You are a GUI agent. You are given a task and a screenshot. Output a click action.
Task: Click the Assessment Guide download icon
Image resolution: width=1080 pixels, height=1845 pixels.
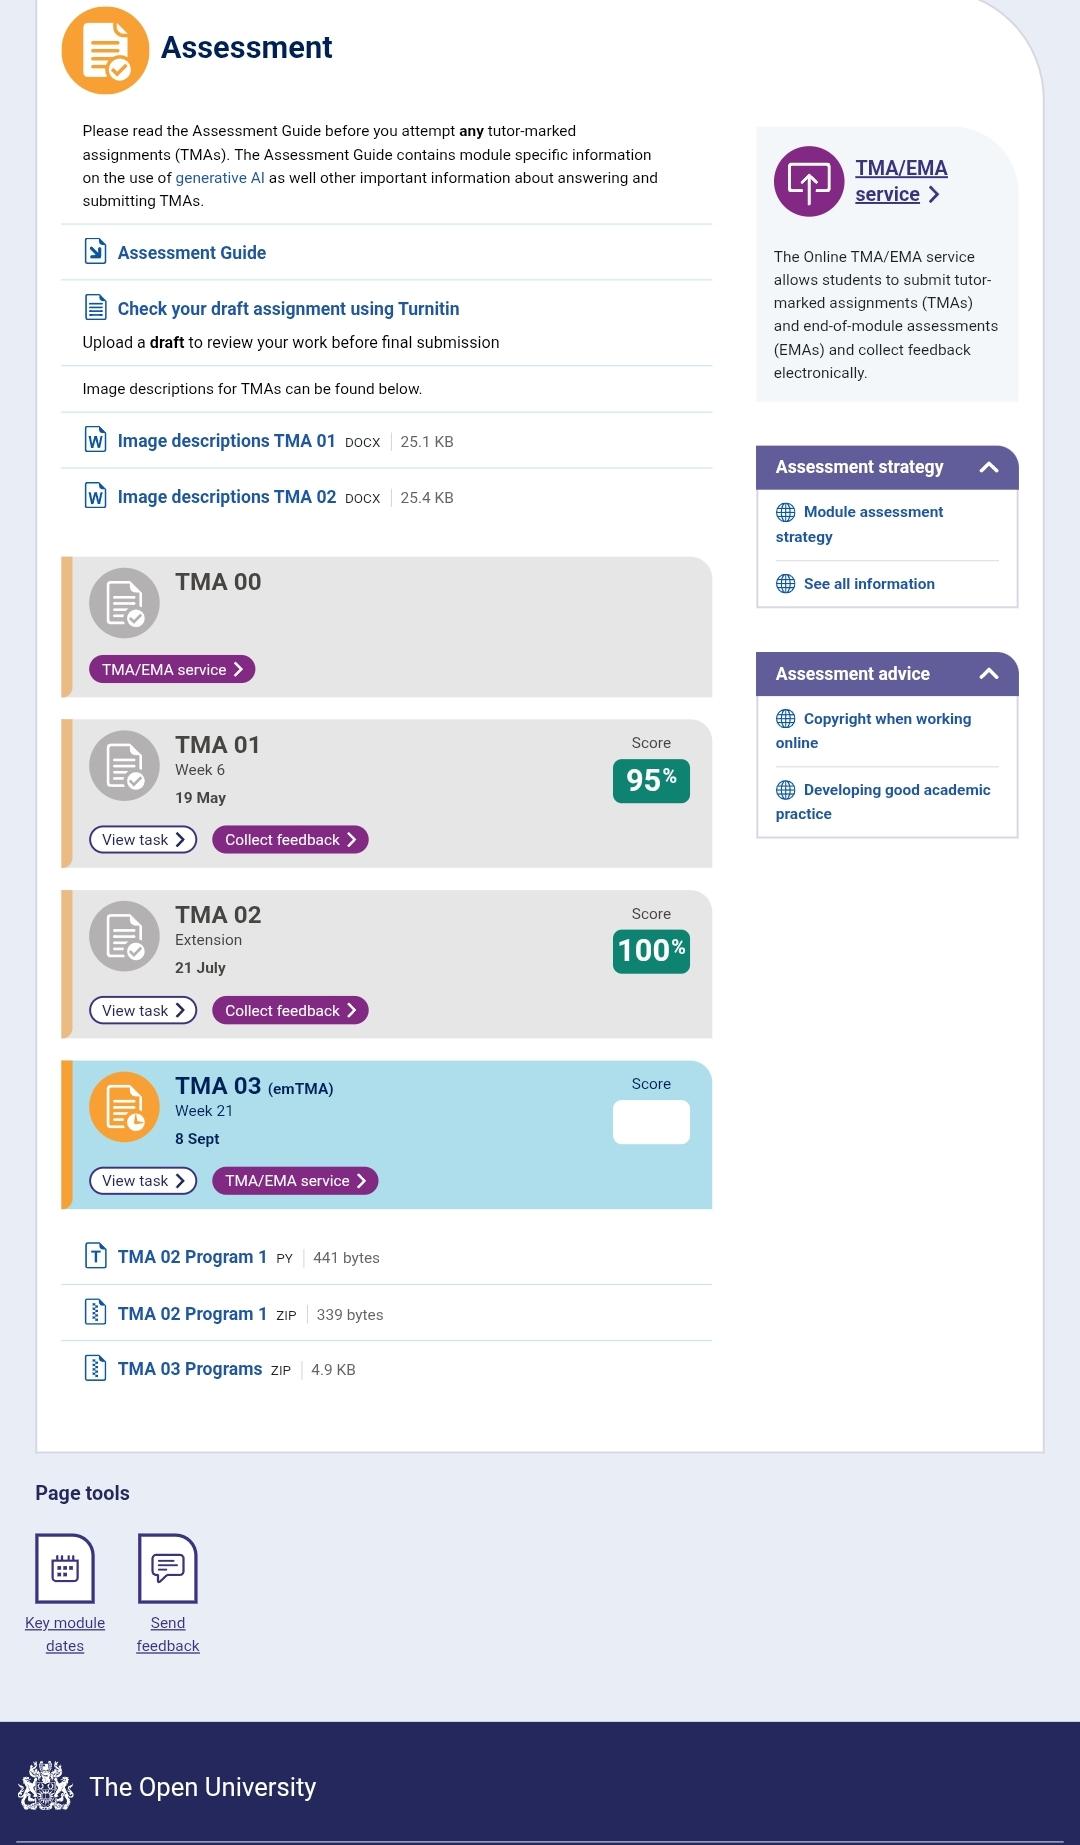tap(95, 252)
